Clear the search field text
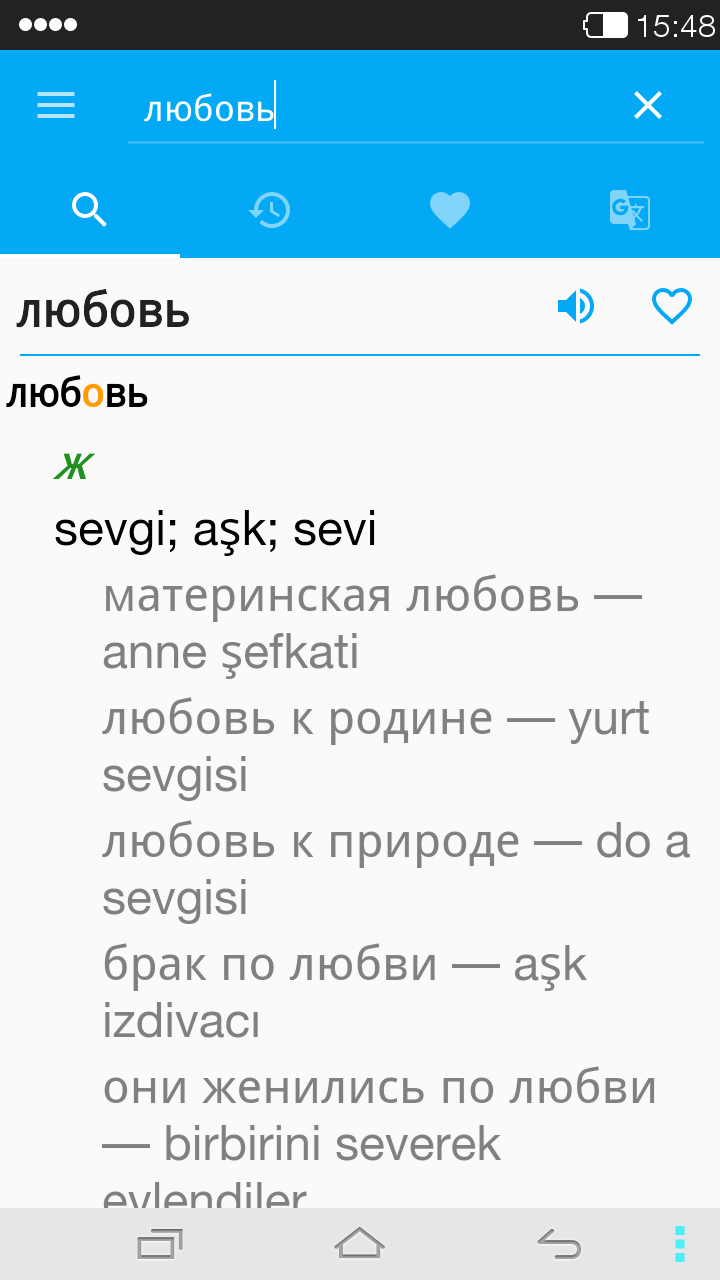The width and height of the screenshot is (720, 1280). pyautogui.click(x=648, y=105)
